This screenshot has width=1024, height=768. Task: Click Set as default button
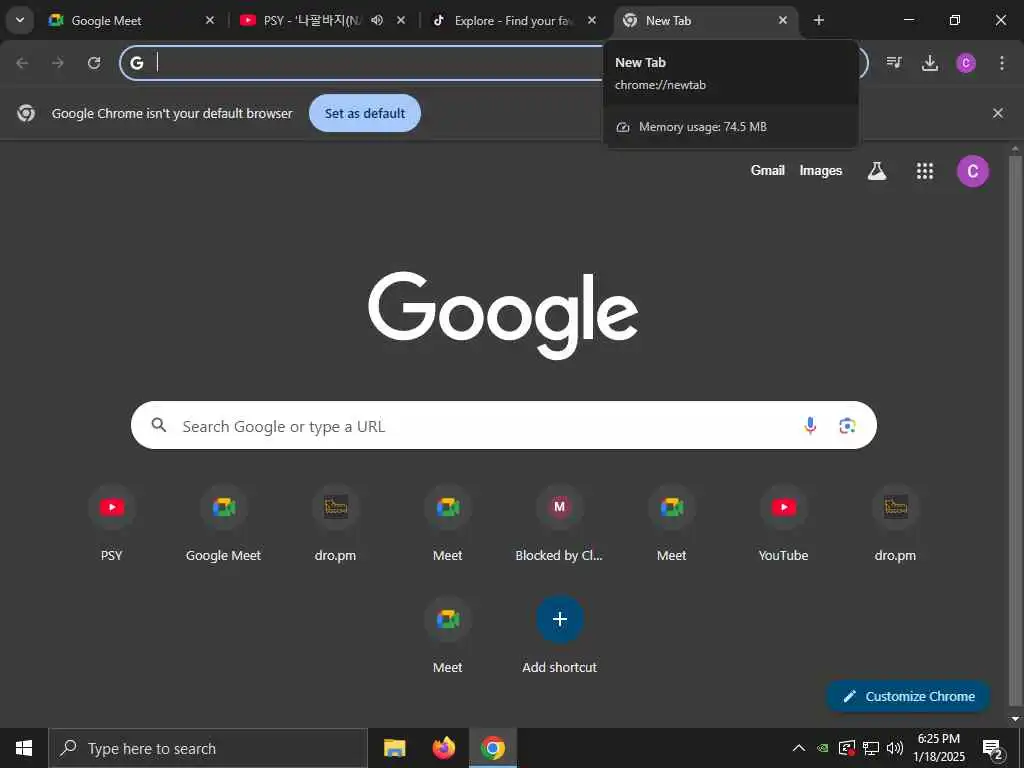(365, 113)
